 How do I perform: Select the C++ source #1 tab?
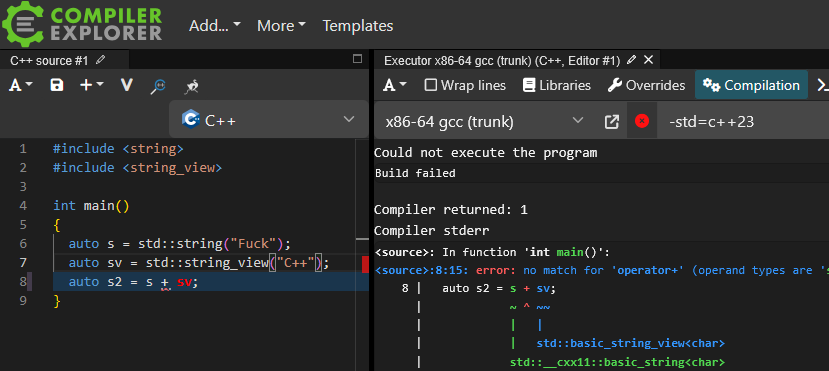[49, 60]
